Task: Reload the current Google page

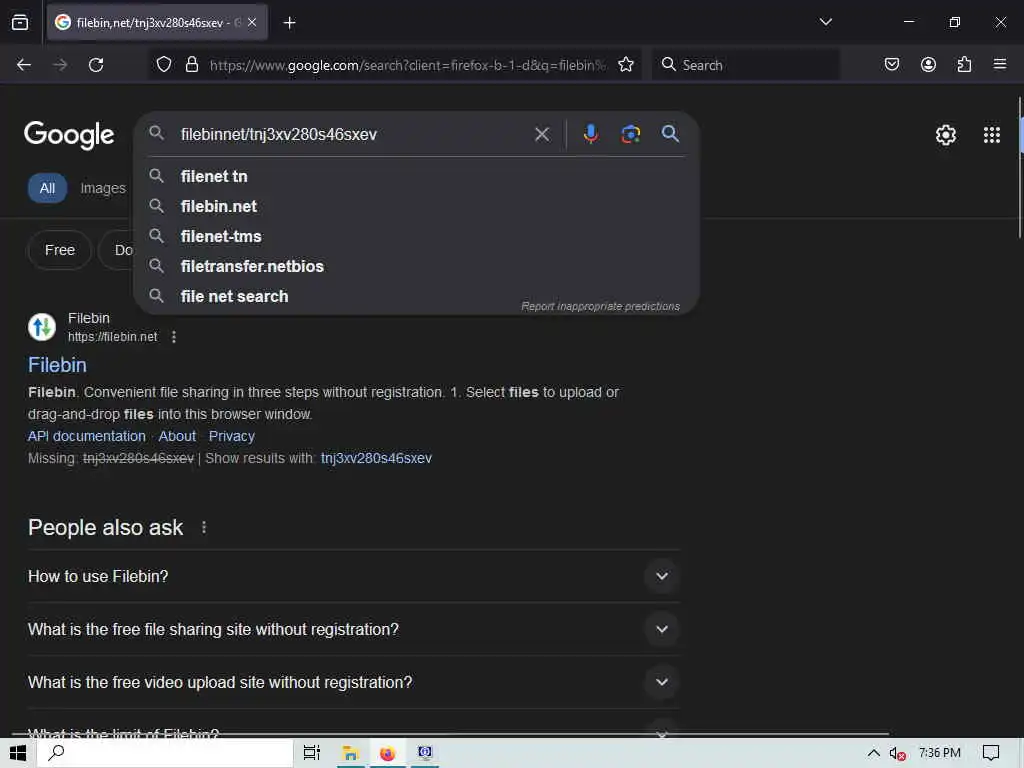Action: [x=96, y=65]
